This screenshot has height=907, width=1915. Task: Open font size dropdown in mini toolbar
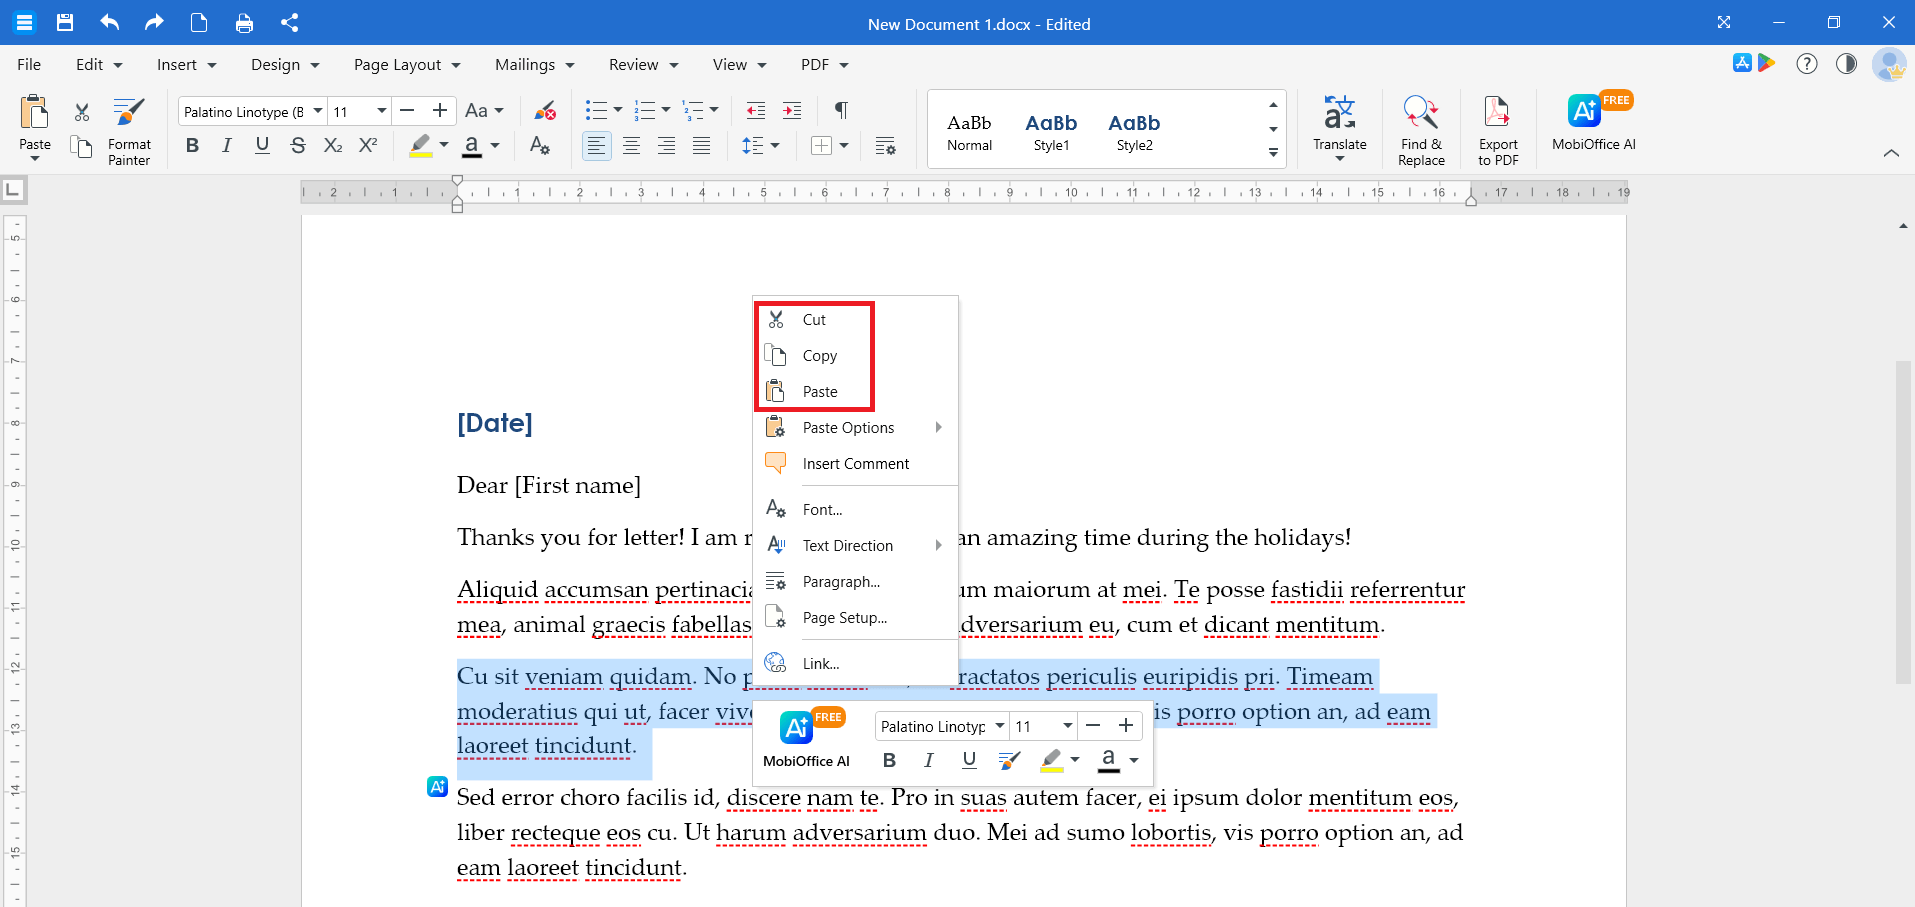coord(1068,726)
